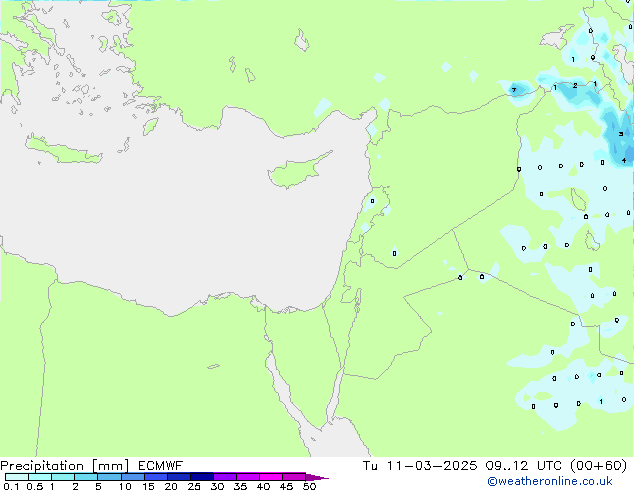Screen dimensions: 634x490
Task: Click the island of Crete on map
Action: click(63, 150)
